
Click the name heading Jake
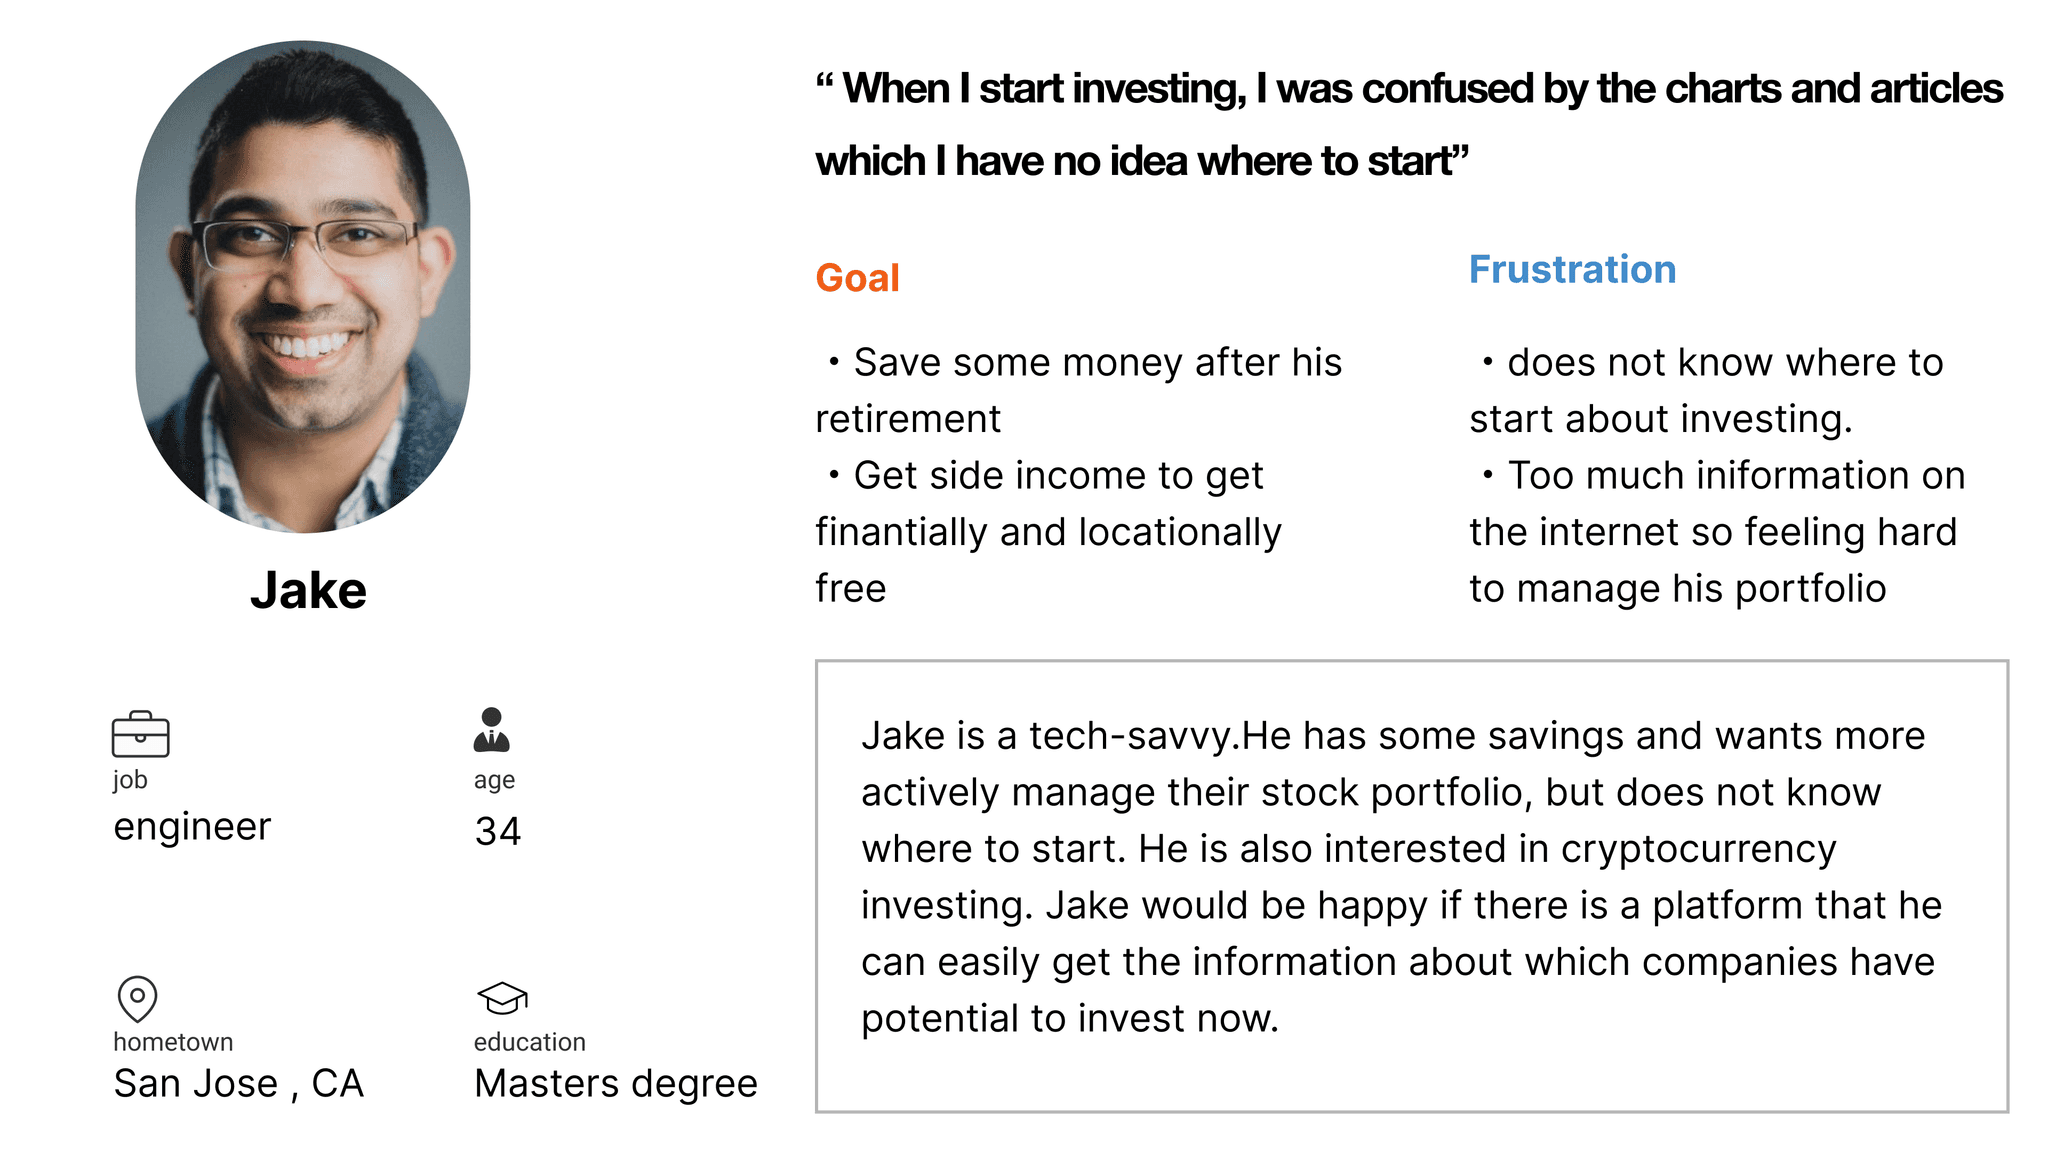[308, 590]
